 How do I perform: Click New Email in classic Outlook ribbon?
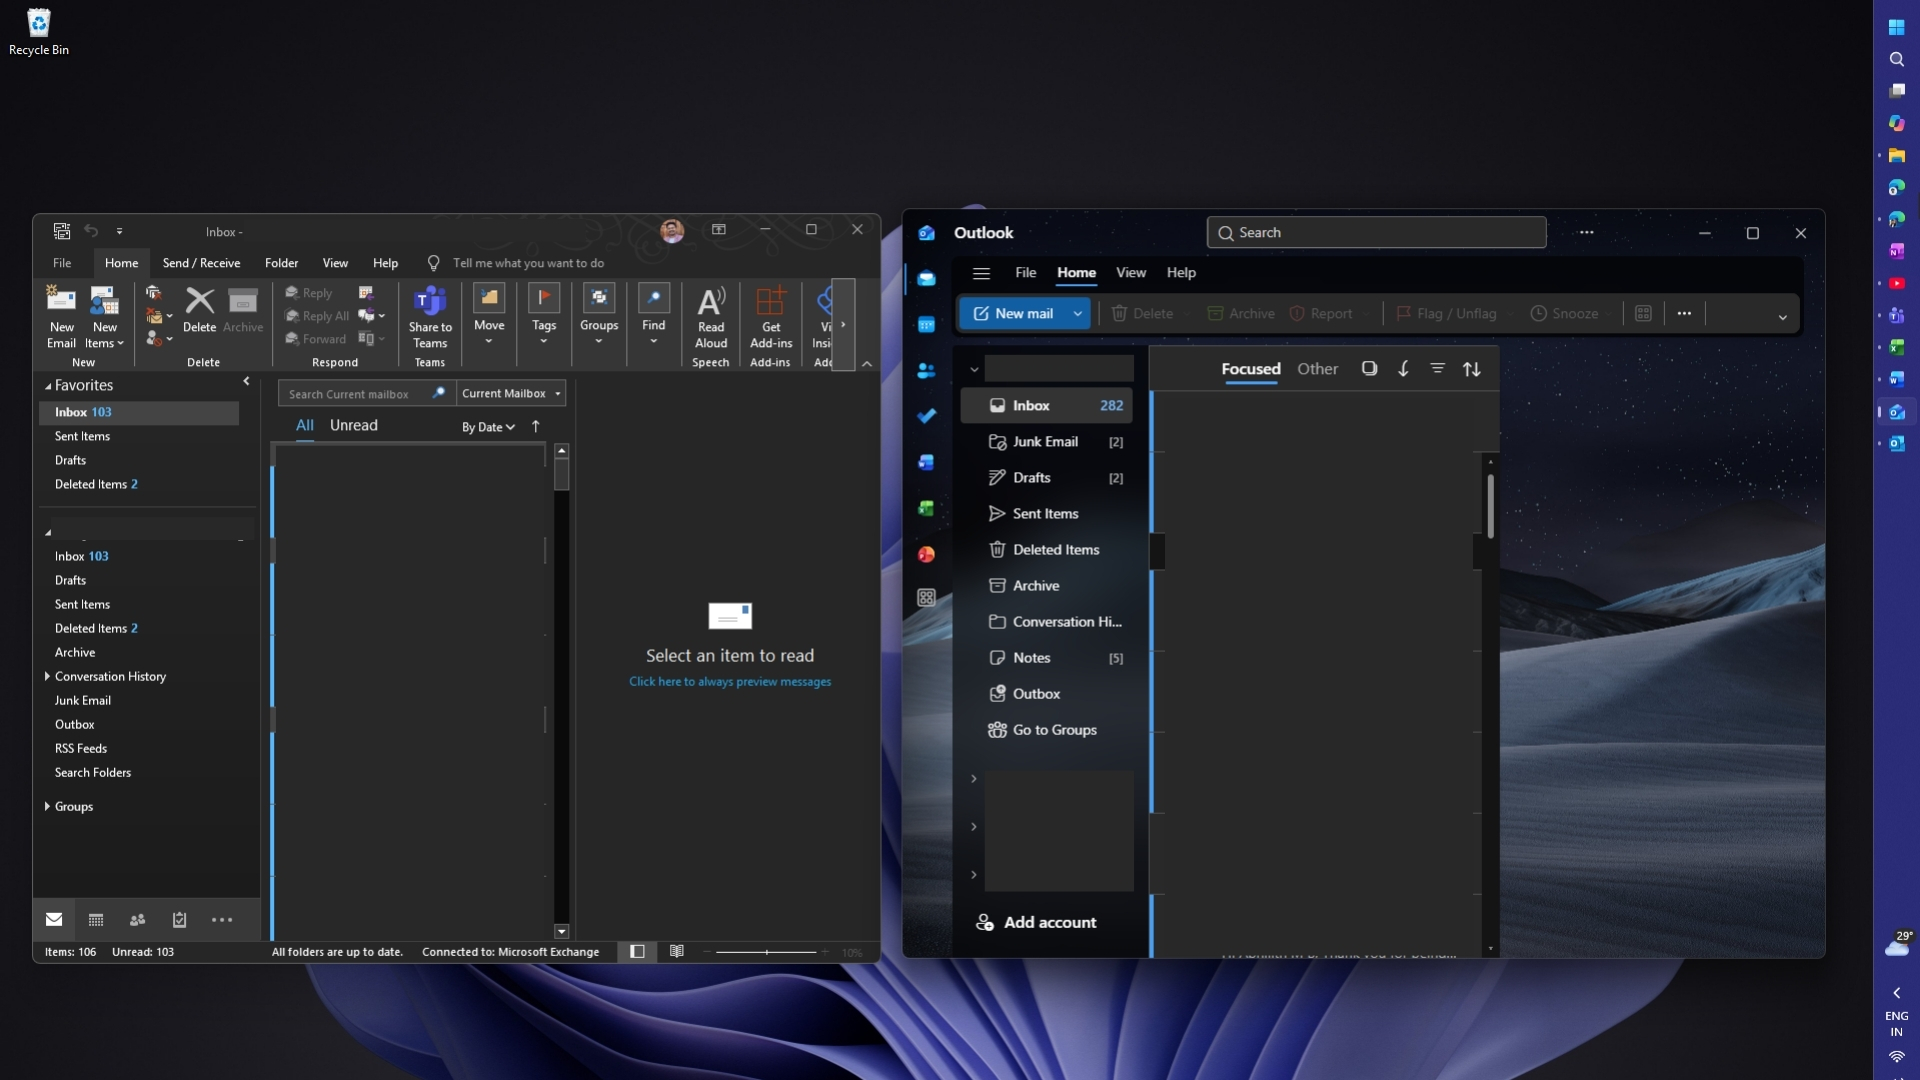(x=61, y=316)
